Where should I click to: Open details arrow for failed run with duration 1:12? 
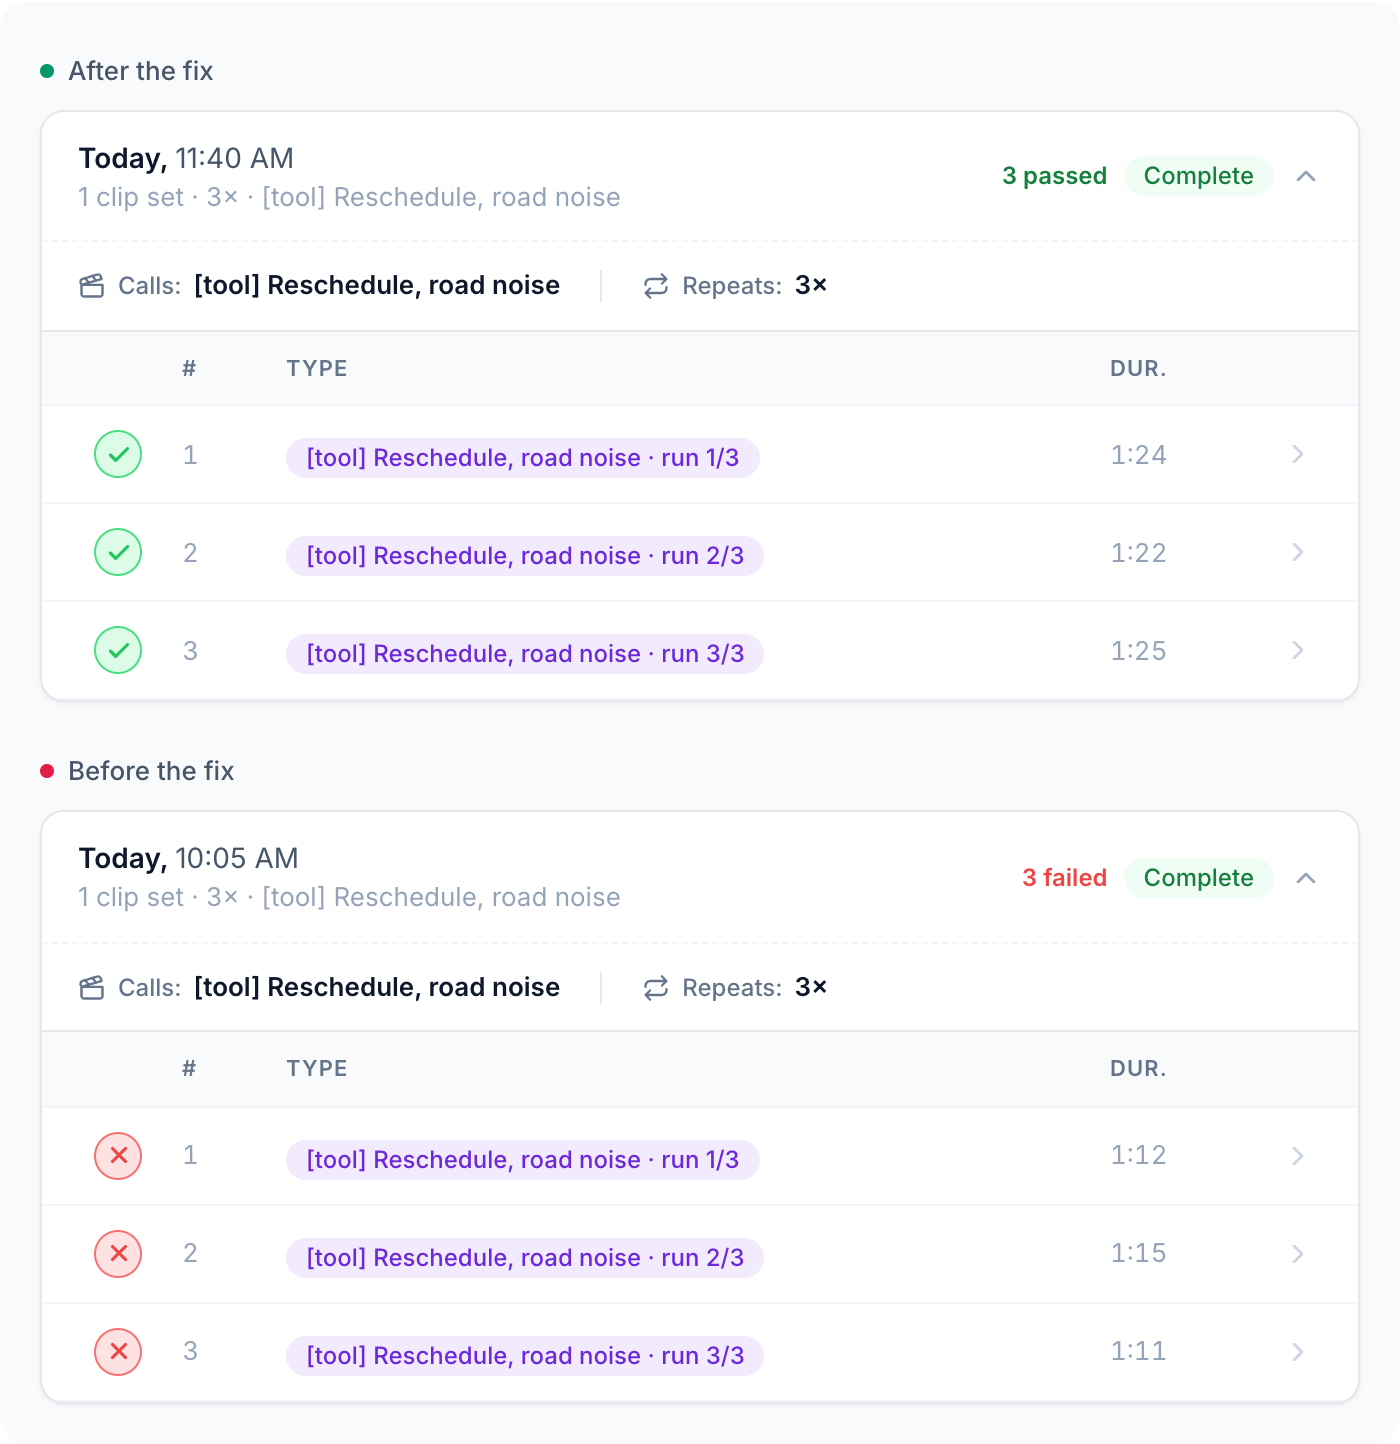click(1298, 1156)
